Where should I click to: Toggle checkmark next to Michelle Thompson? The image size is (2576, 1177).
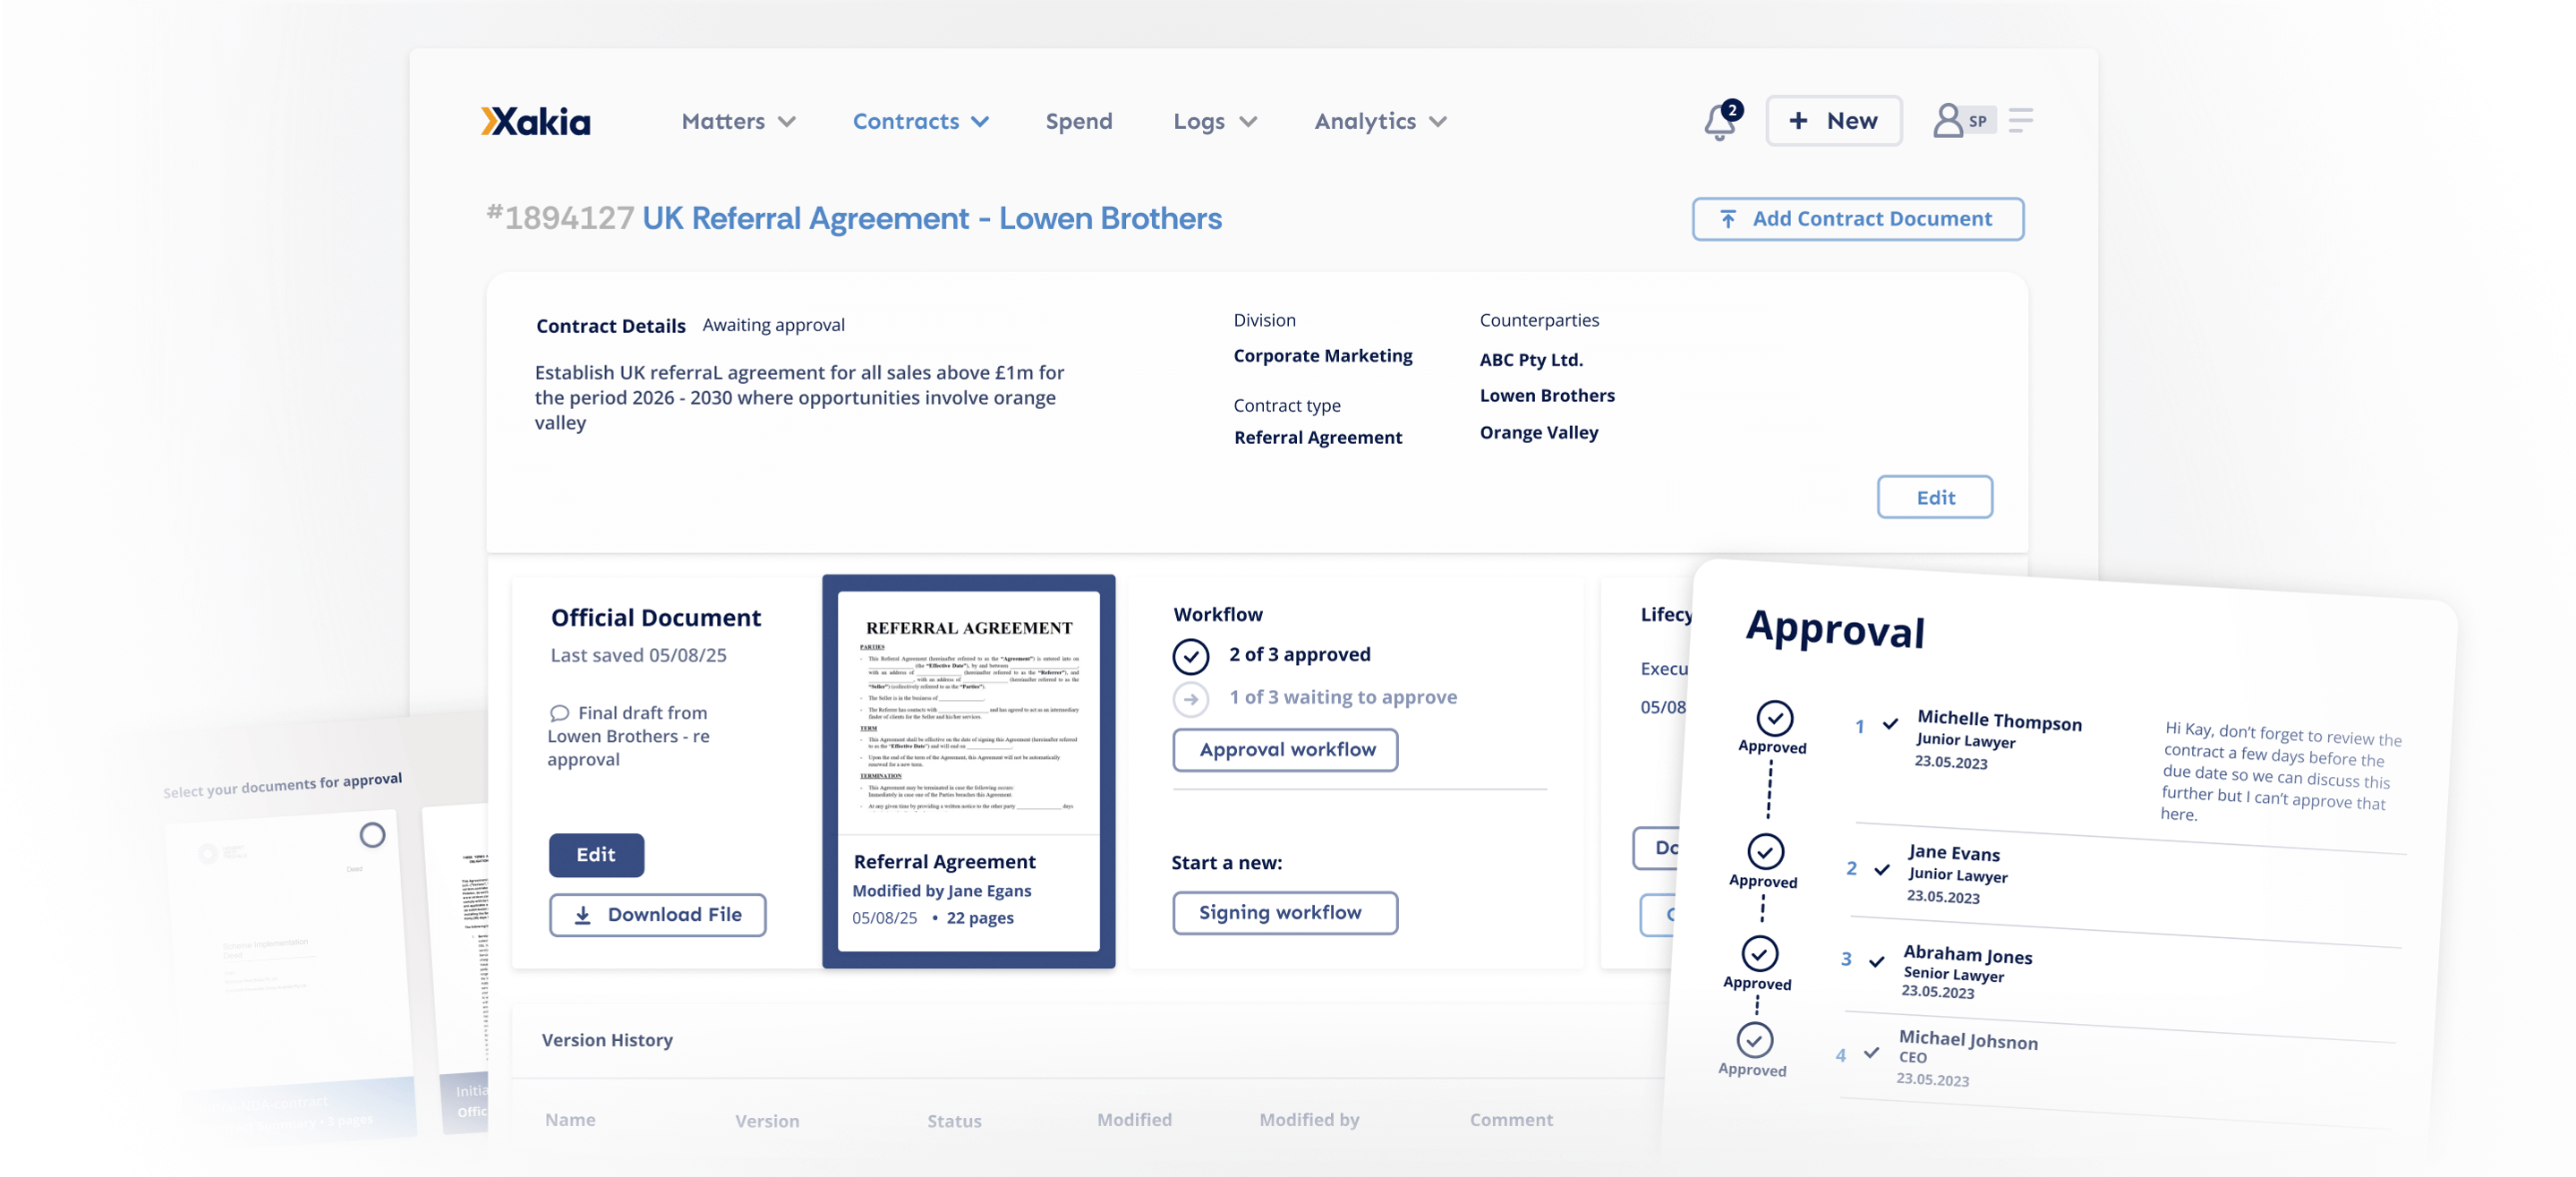[1890, 724]
